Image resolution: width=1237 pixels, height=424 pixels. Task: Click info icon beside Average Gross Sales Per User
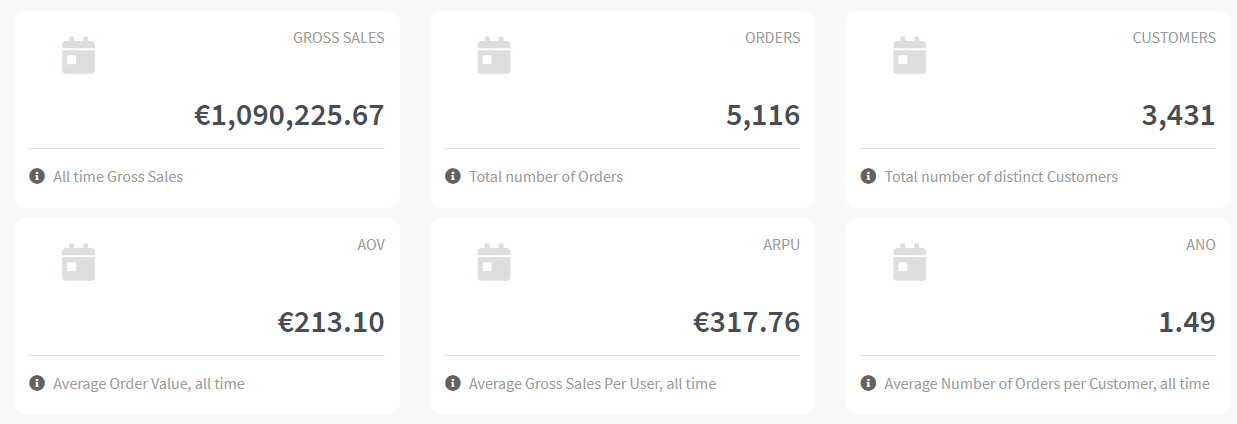453,383
